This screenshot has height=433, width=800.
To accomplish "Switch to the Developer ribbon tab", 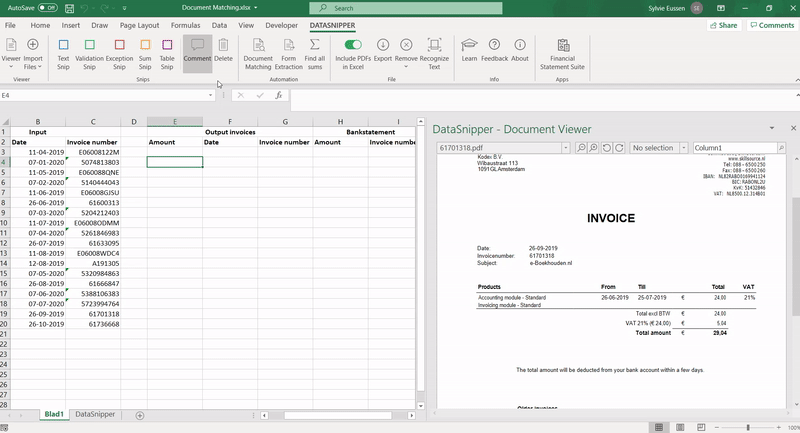I will (281, 25).
